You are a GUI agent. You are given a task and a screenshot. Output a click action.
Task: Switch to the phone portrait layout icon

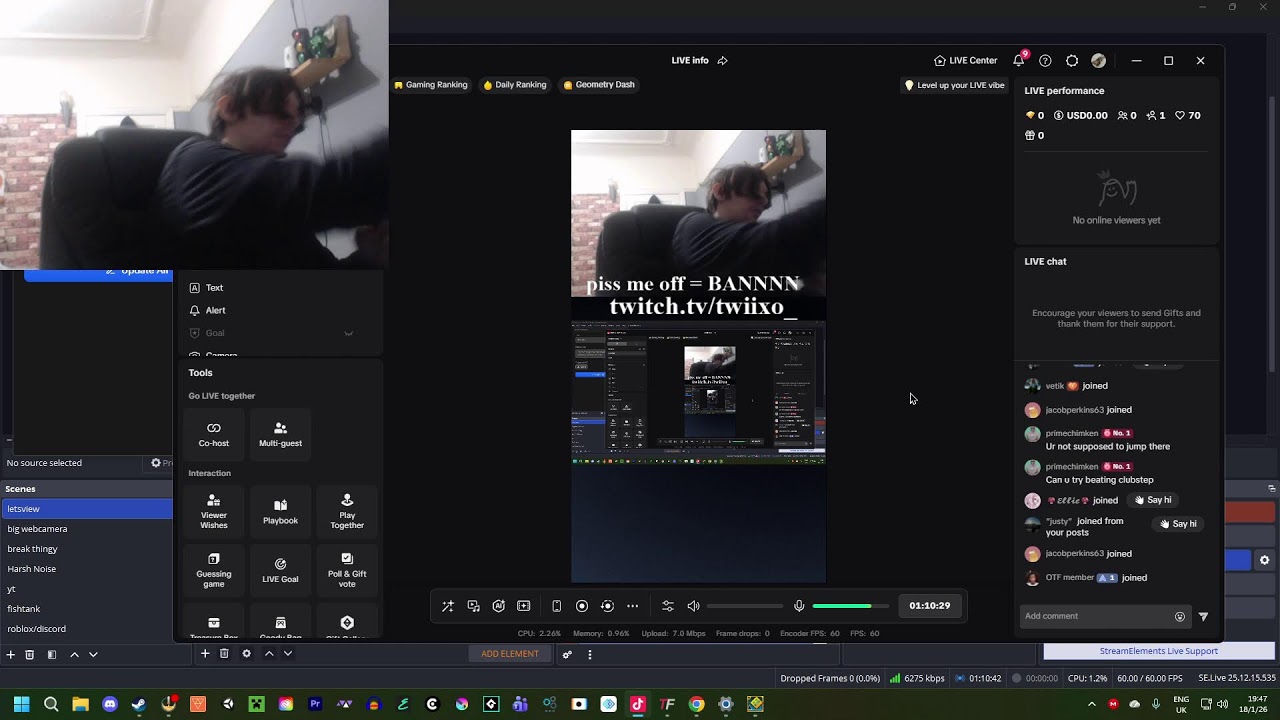click(x=557, y=606)
